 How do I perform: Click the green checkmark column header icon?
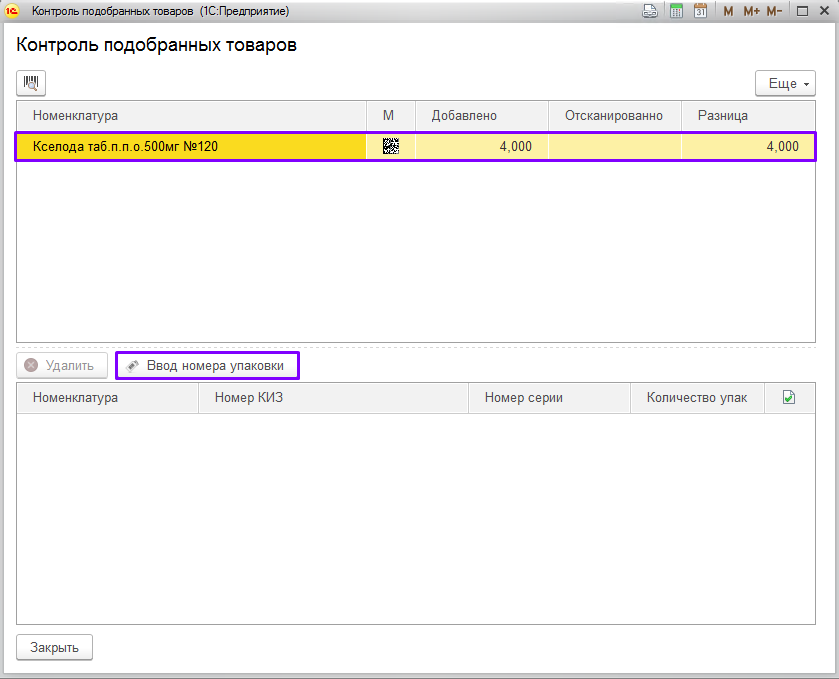click(x=788, y=397)
